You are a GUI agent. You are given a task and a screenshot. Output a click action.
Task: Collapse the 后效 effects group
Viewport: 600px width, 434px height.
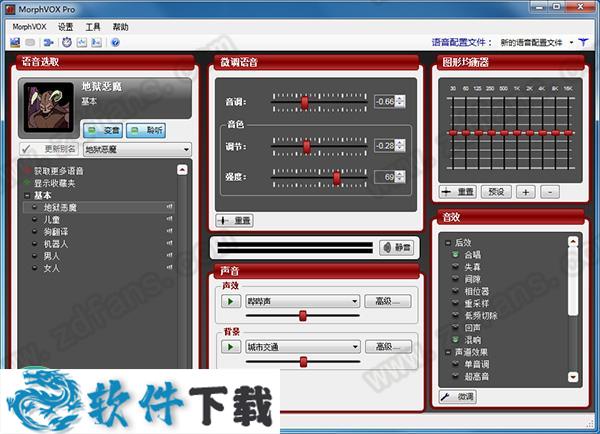448,243
